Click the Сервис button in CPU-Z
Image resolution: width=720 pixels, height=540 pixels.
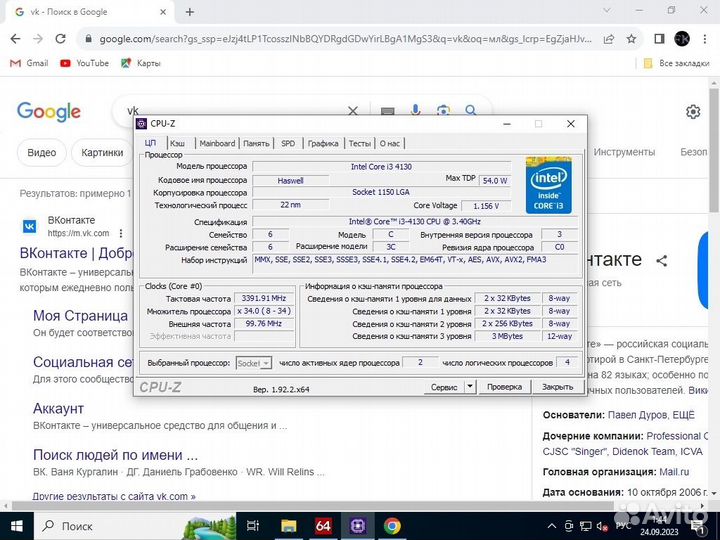coord(444,387)
